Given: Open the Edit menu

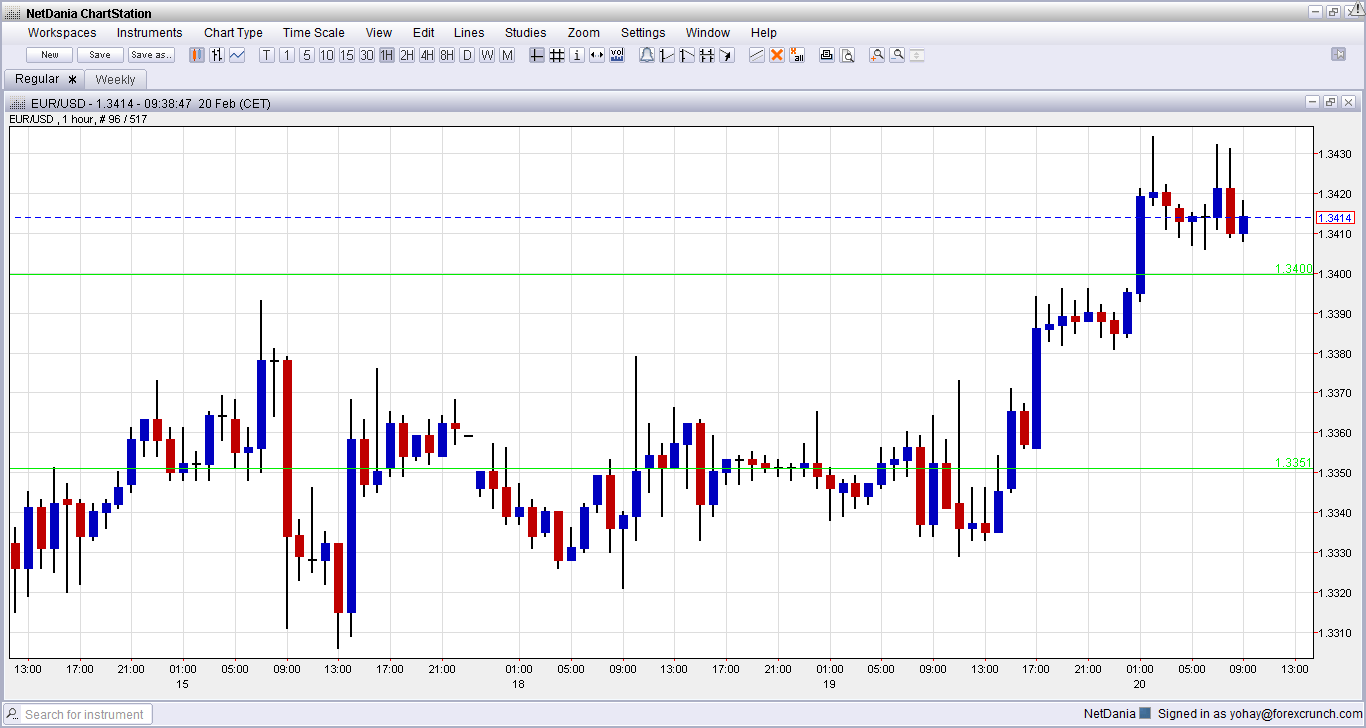Looking at the screenshot, I should click(423, 33).
